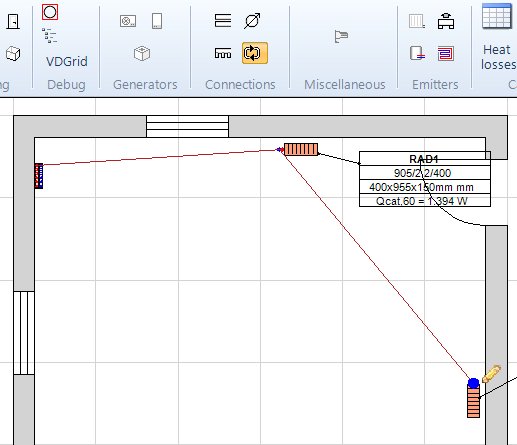517x445 pixels.
Task: Click the door icon in the ribbon
Action: (13, 22)
